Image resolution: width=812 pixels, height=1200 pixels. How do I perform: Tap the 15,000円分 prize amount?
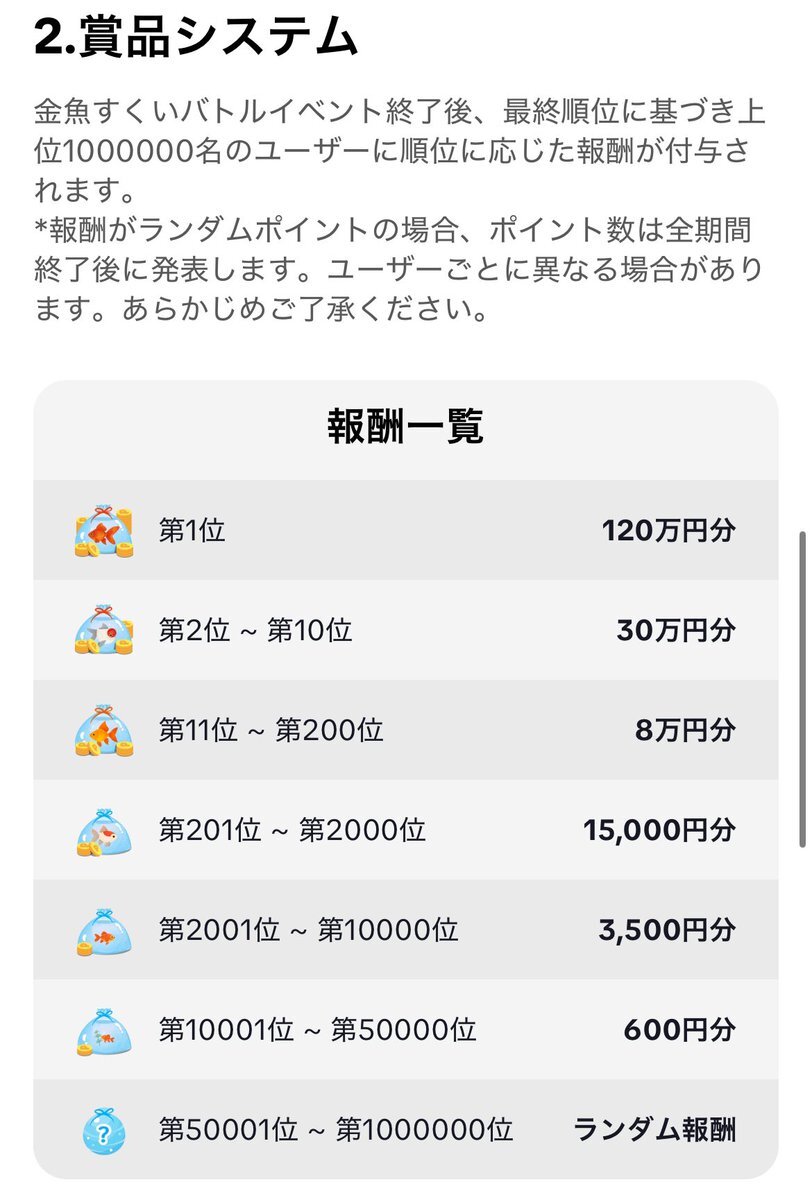(x=660, y=830)
